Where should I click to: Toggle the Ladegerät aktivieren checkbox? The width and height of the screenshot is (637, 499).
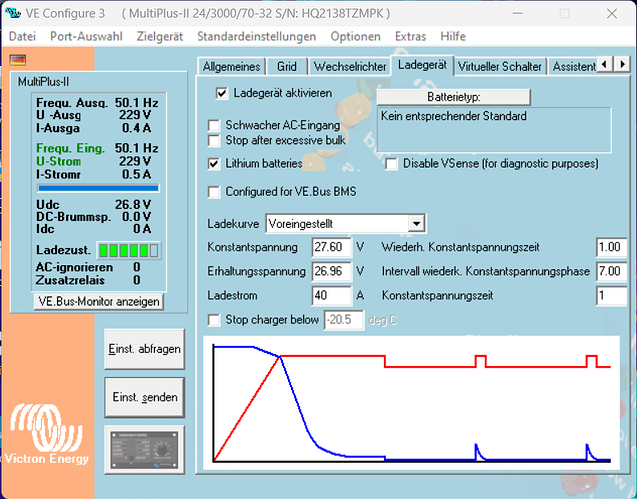click(223, 93)
